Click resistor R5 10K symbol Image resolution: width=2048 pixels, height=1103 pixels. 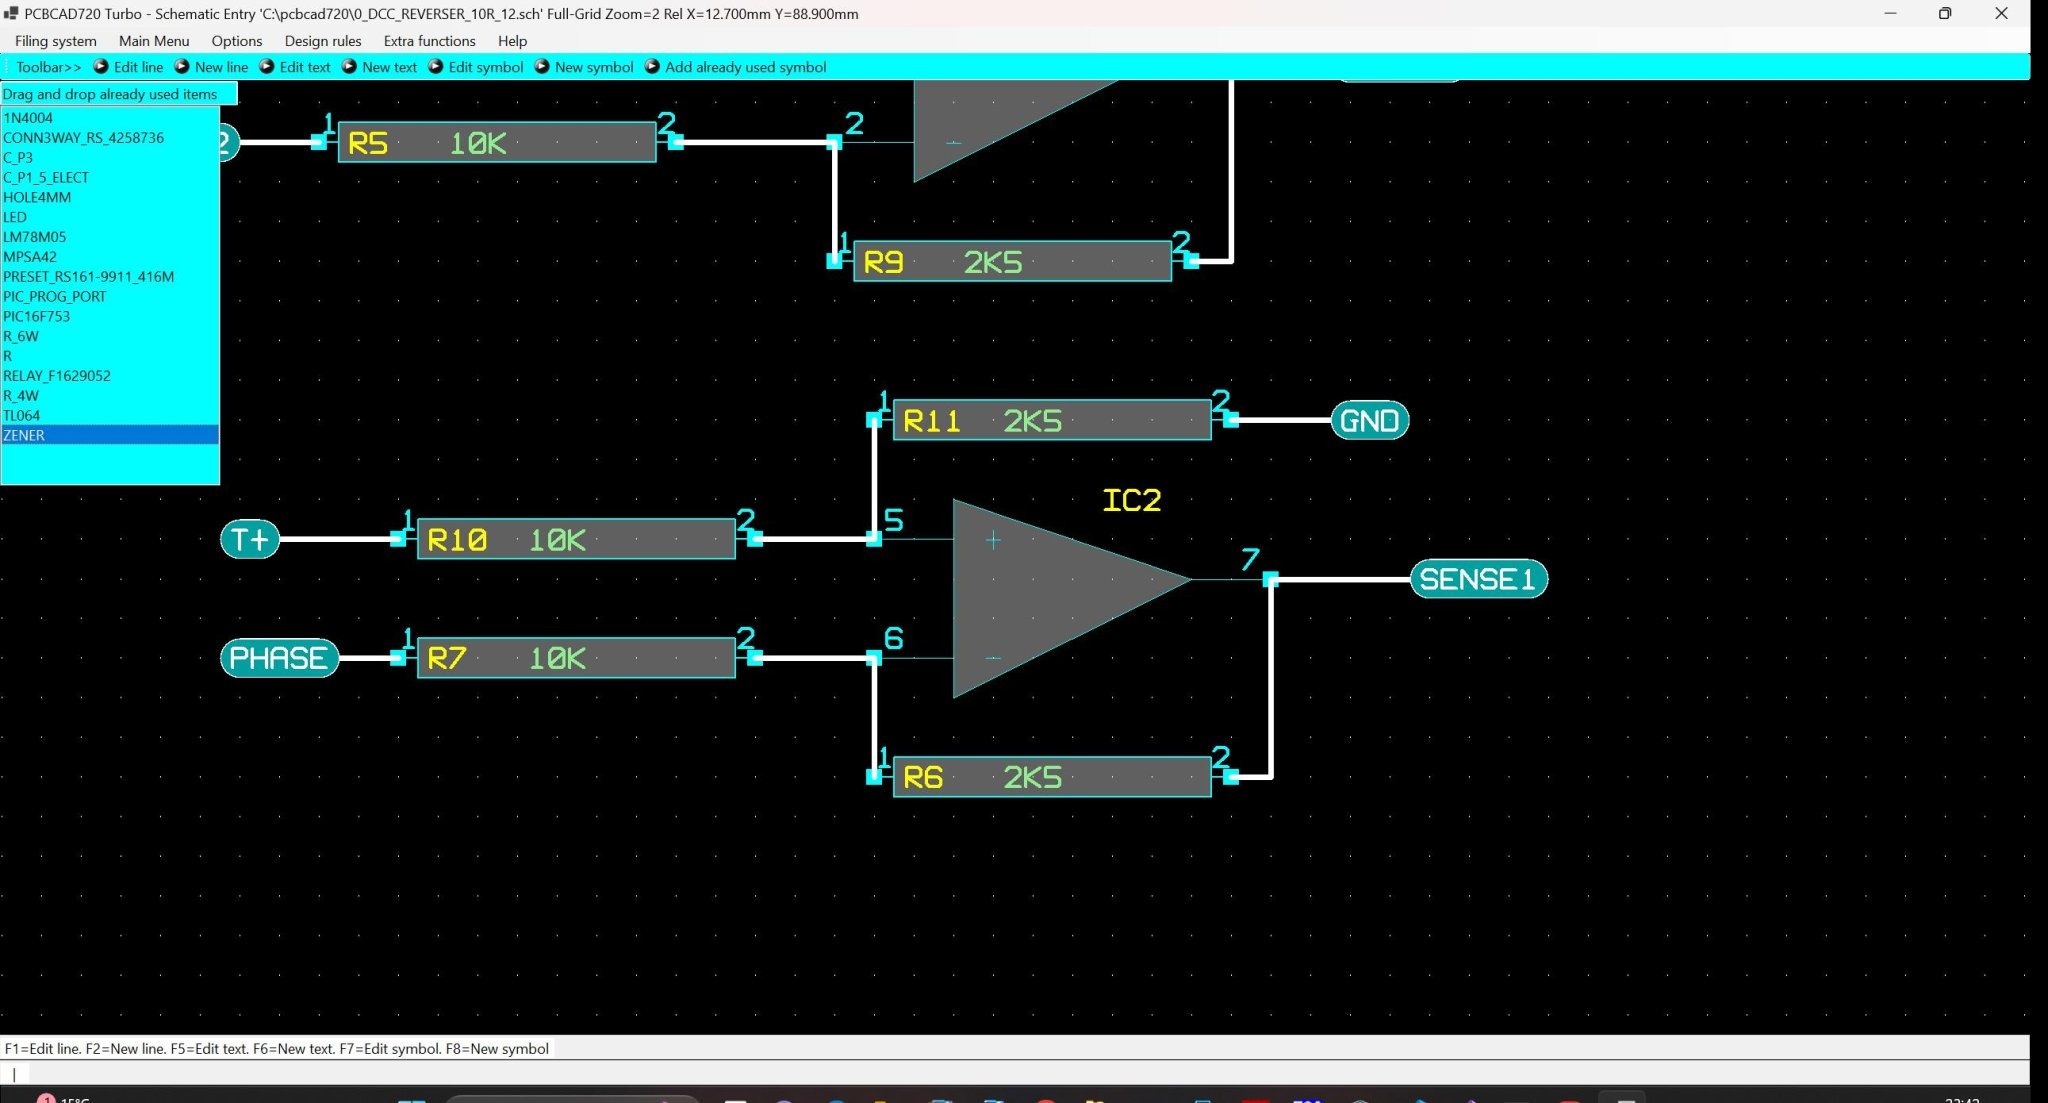(497, 142)
